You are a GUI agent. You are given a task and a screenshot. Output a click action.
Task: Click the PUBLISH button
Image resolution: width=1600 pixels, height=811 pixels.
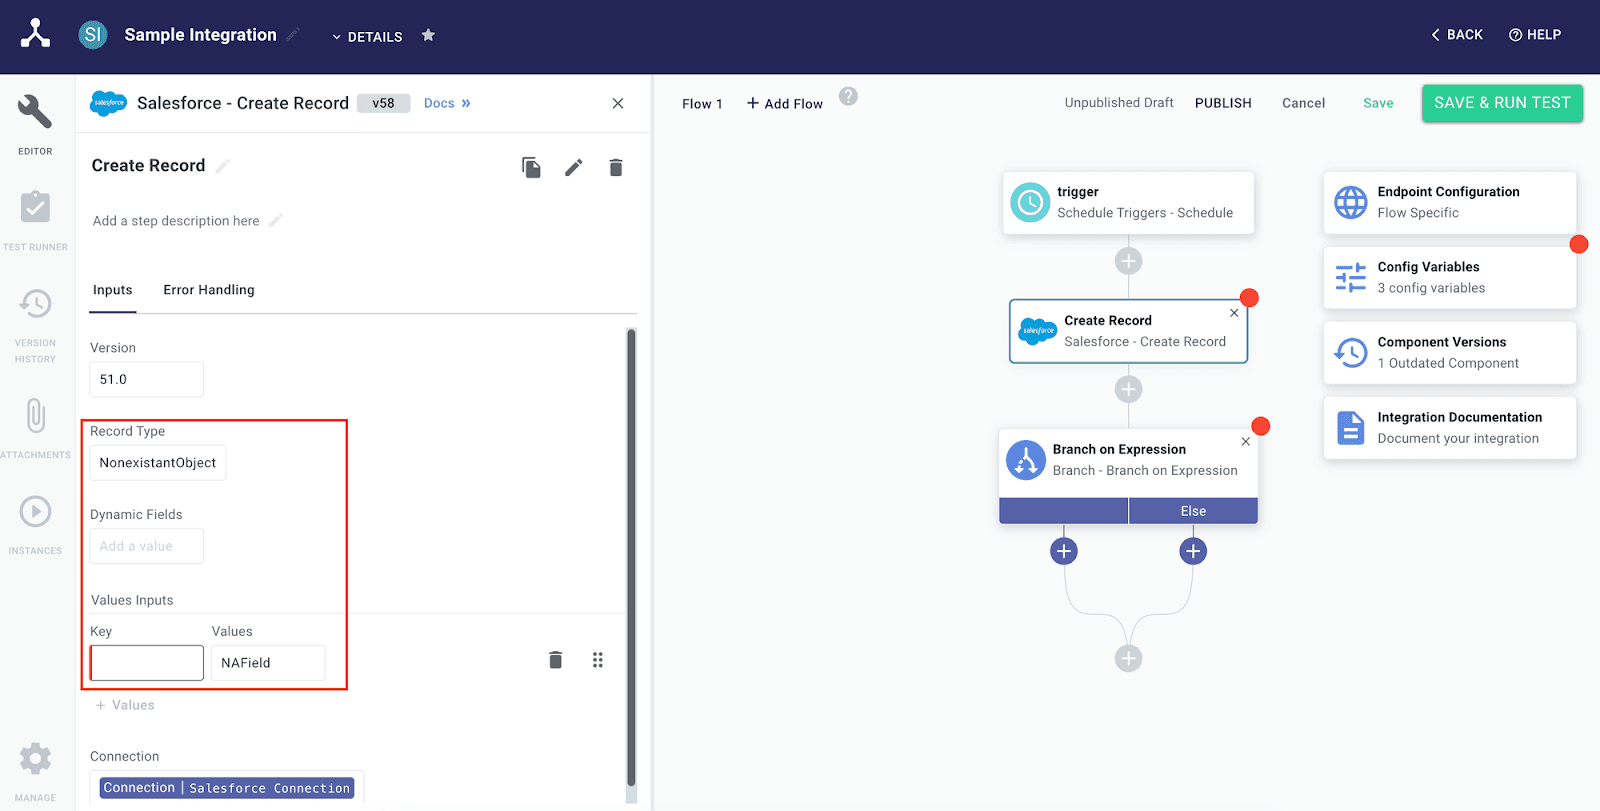coord(1223,103)
